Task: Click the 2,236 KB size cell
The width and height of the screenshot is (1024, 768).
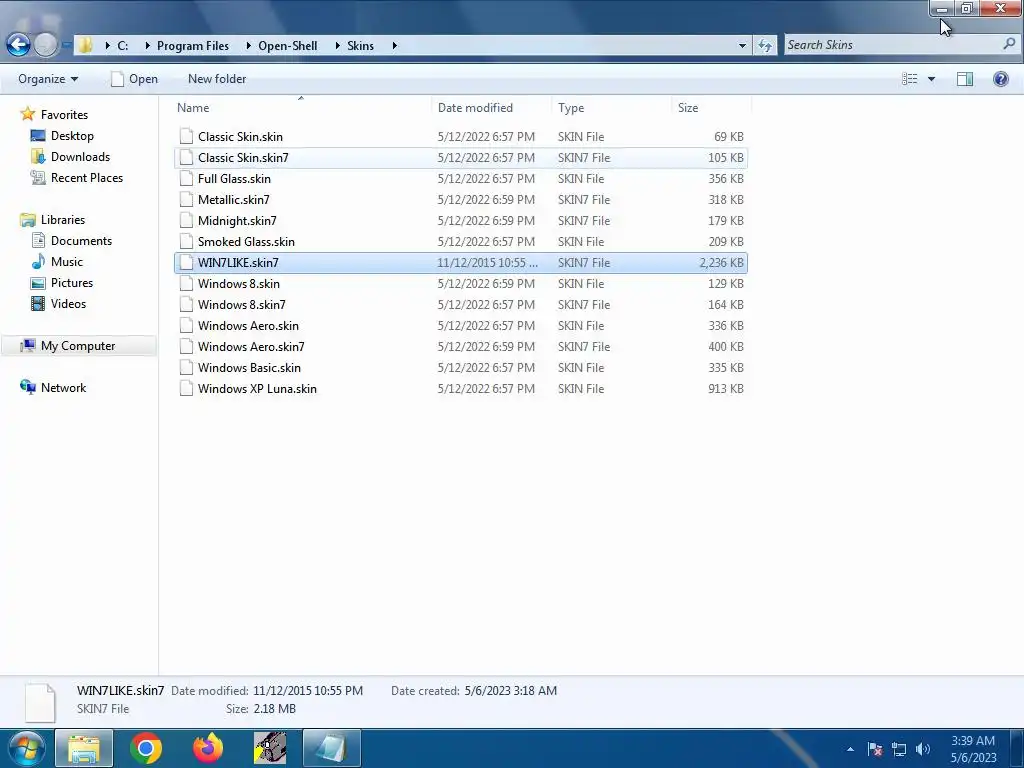Action: click(721, 263)
